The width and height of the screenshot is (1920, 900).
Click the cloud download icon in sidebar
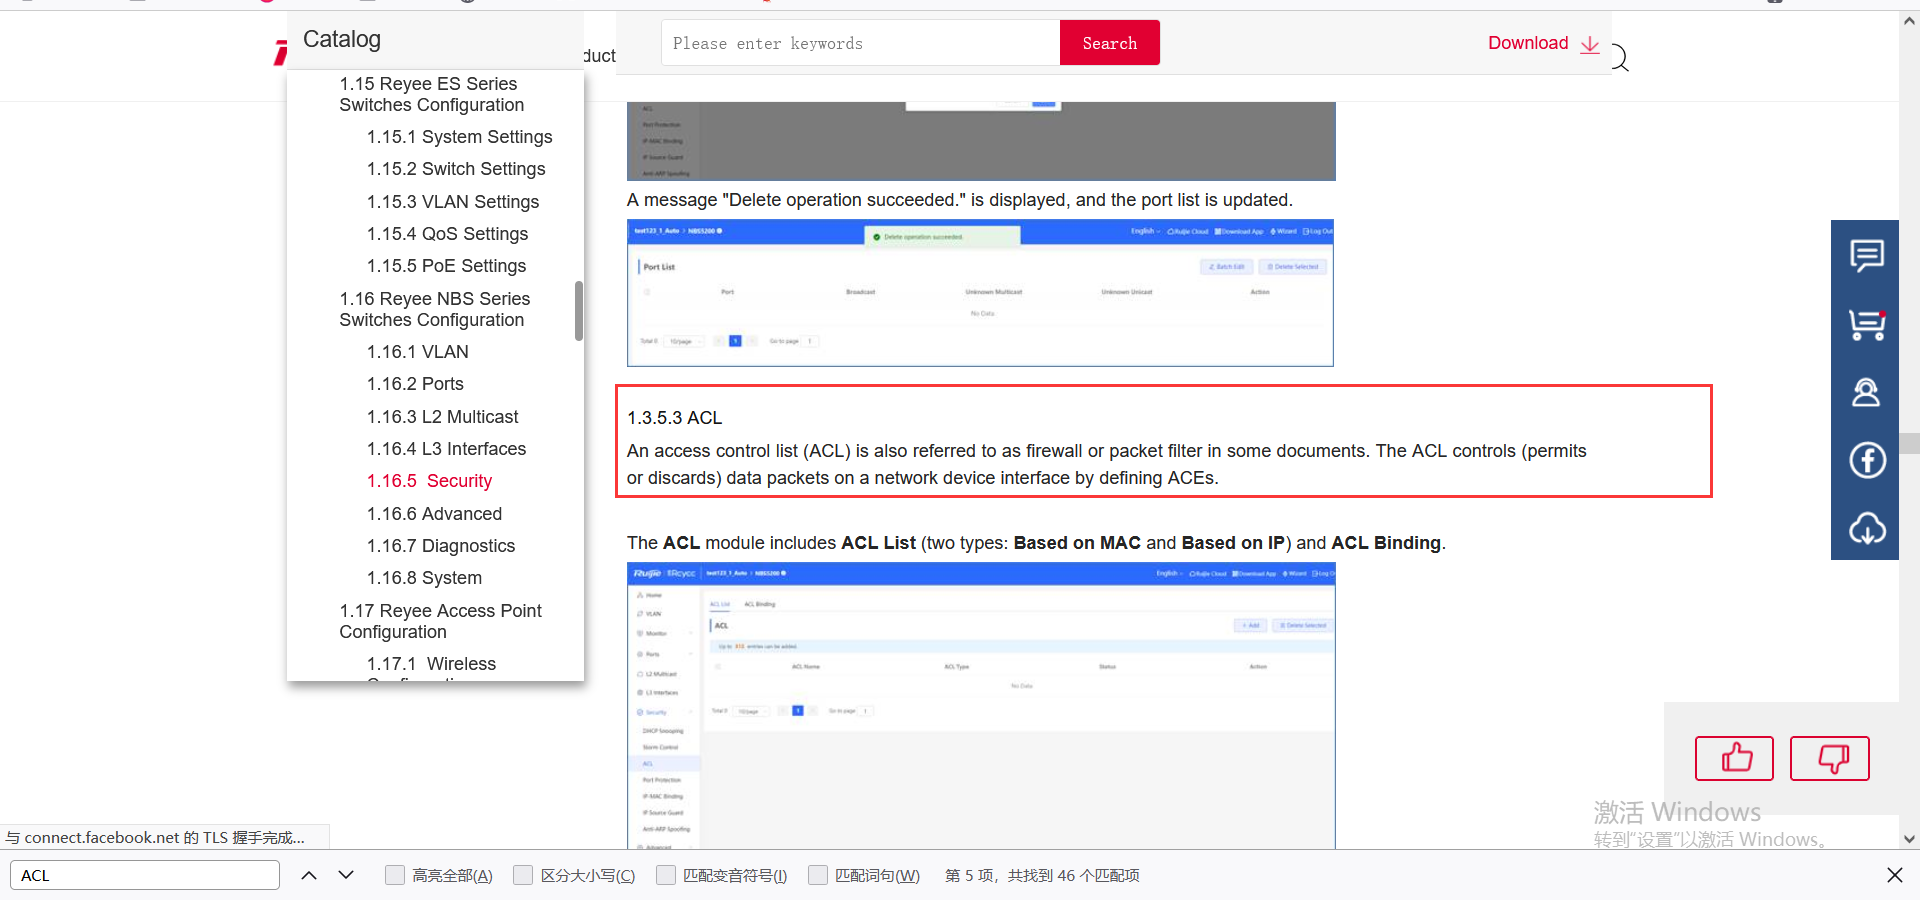coord(1866,528)
